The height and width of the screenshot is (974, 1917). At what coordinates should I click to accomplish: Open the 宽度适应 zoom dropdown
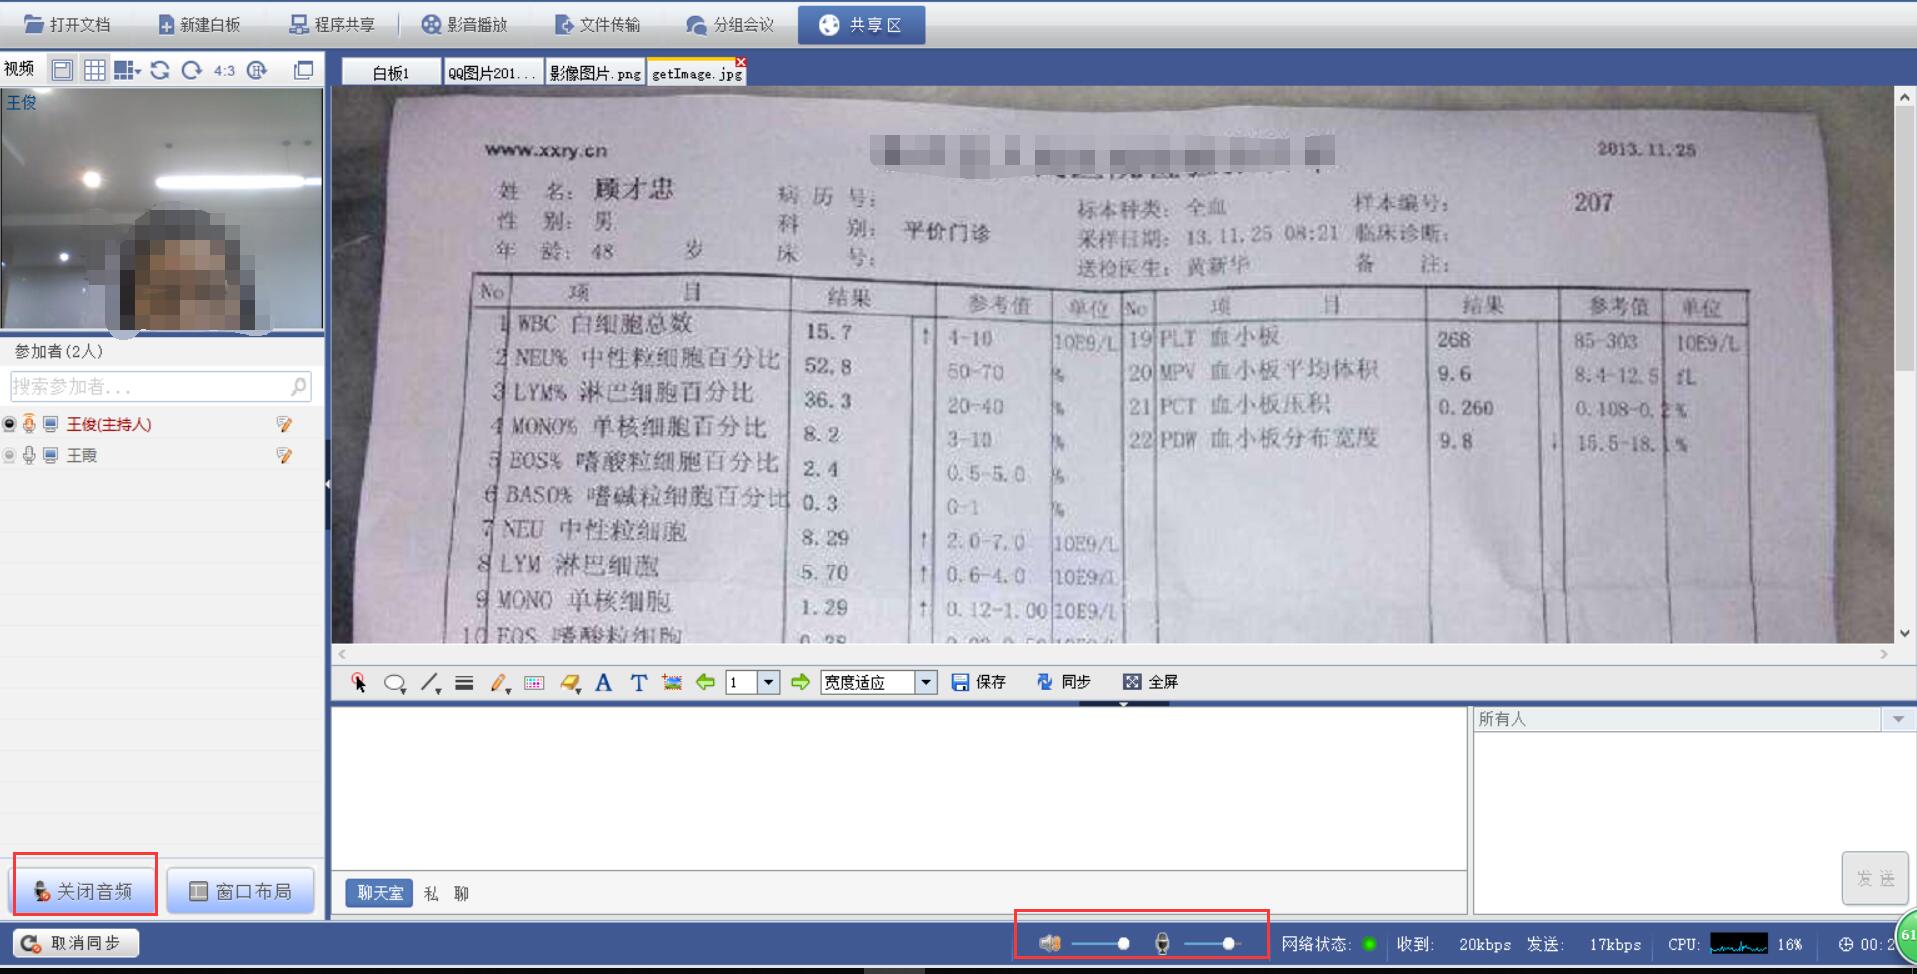[x=926, y=682]
